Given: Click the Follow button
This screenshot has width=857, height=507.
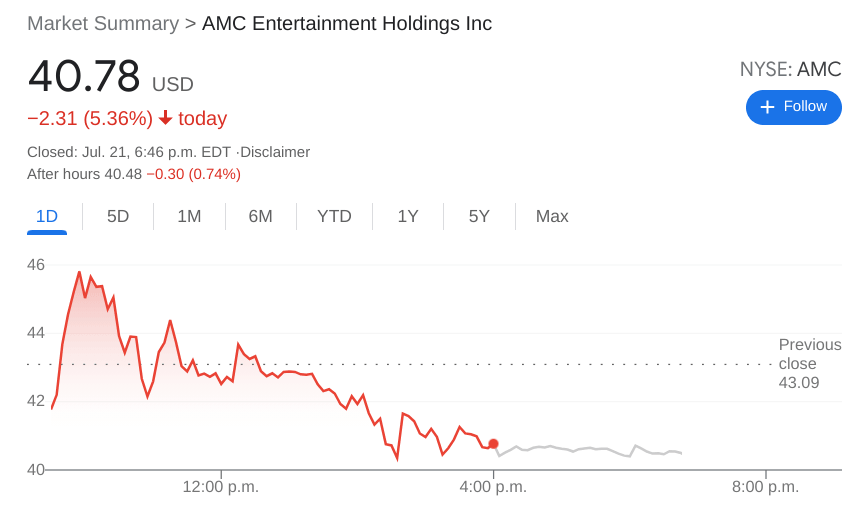Looking at the screenshot, I should (793, 107).
